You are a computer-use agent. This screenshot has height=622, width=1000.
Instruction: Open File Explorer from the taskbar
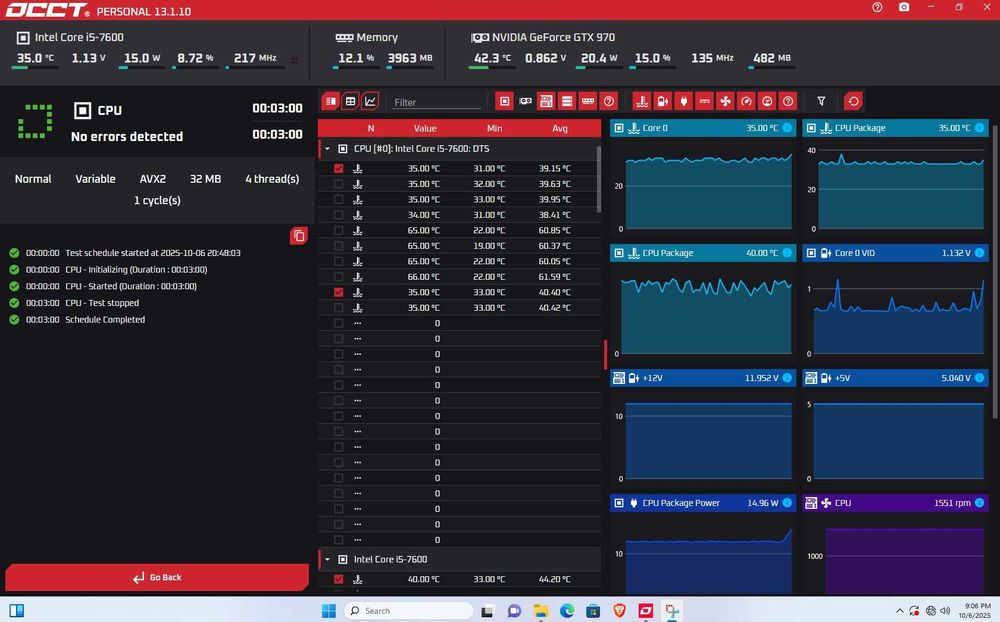540,611
